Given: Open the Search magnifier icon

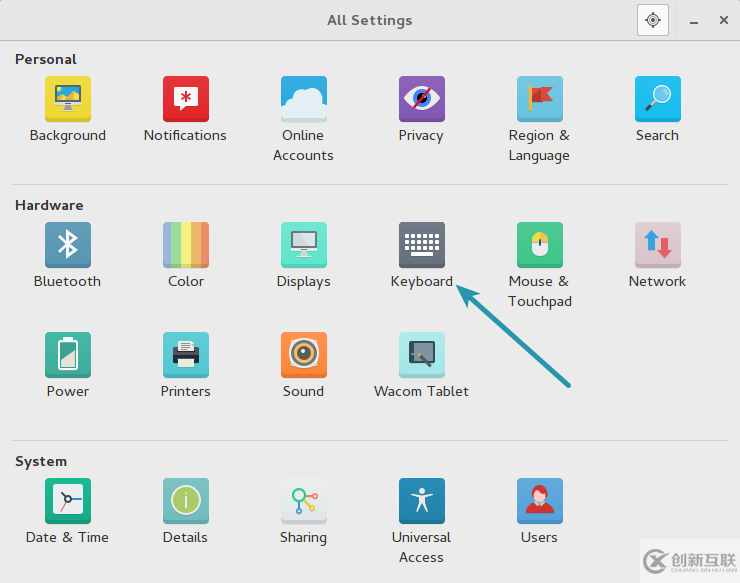Looking at the screenshot, I should tap(658, 99).
